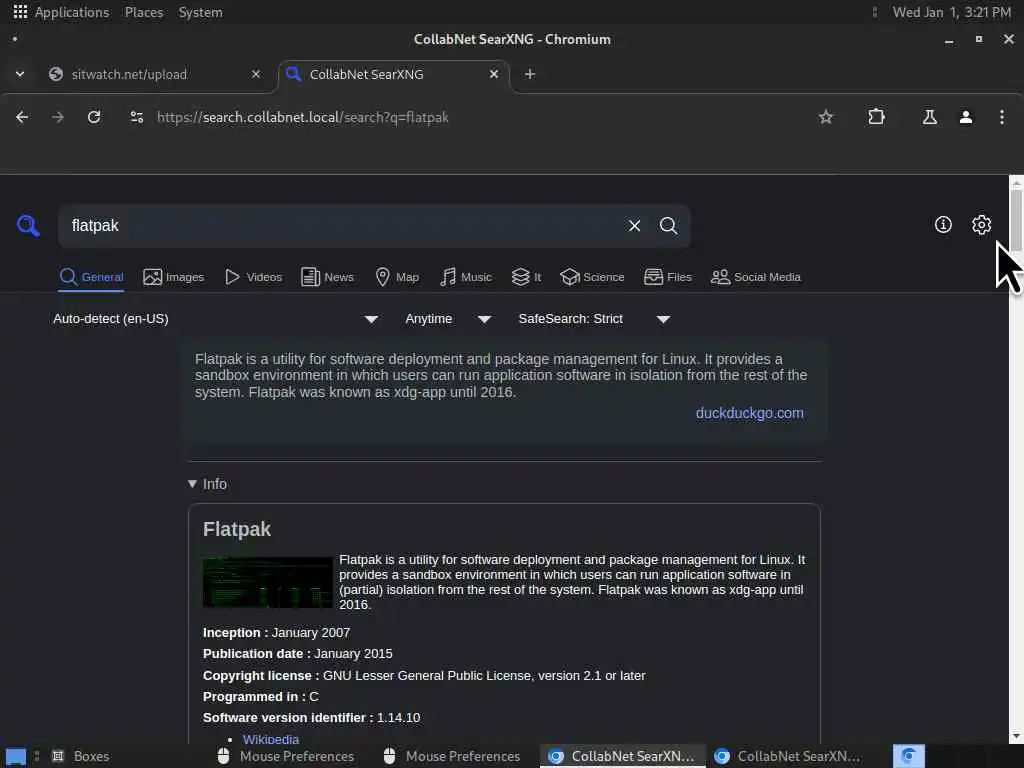The image size is (1024, 768).
Task: Click the Programmed in C line
Action: 261,696
